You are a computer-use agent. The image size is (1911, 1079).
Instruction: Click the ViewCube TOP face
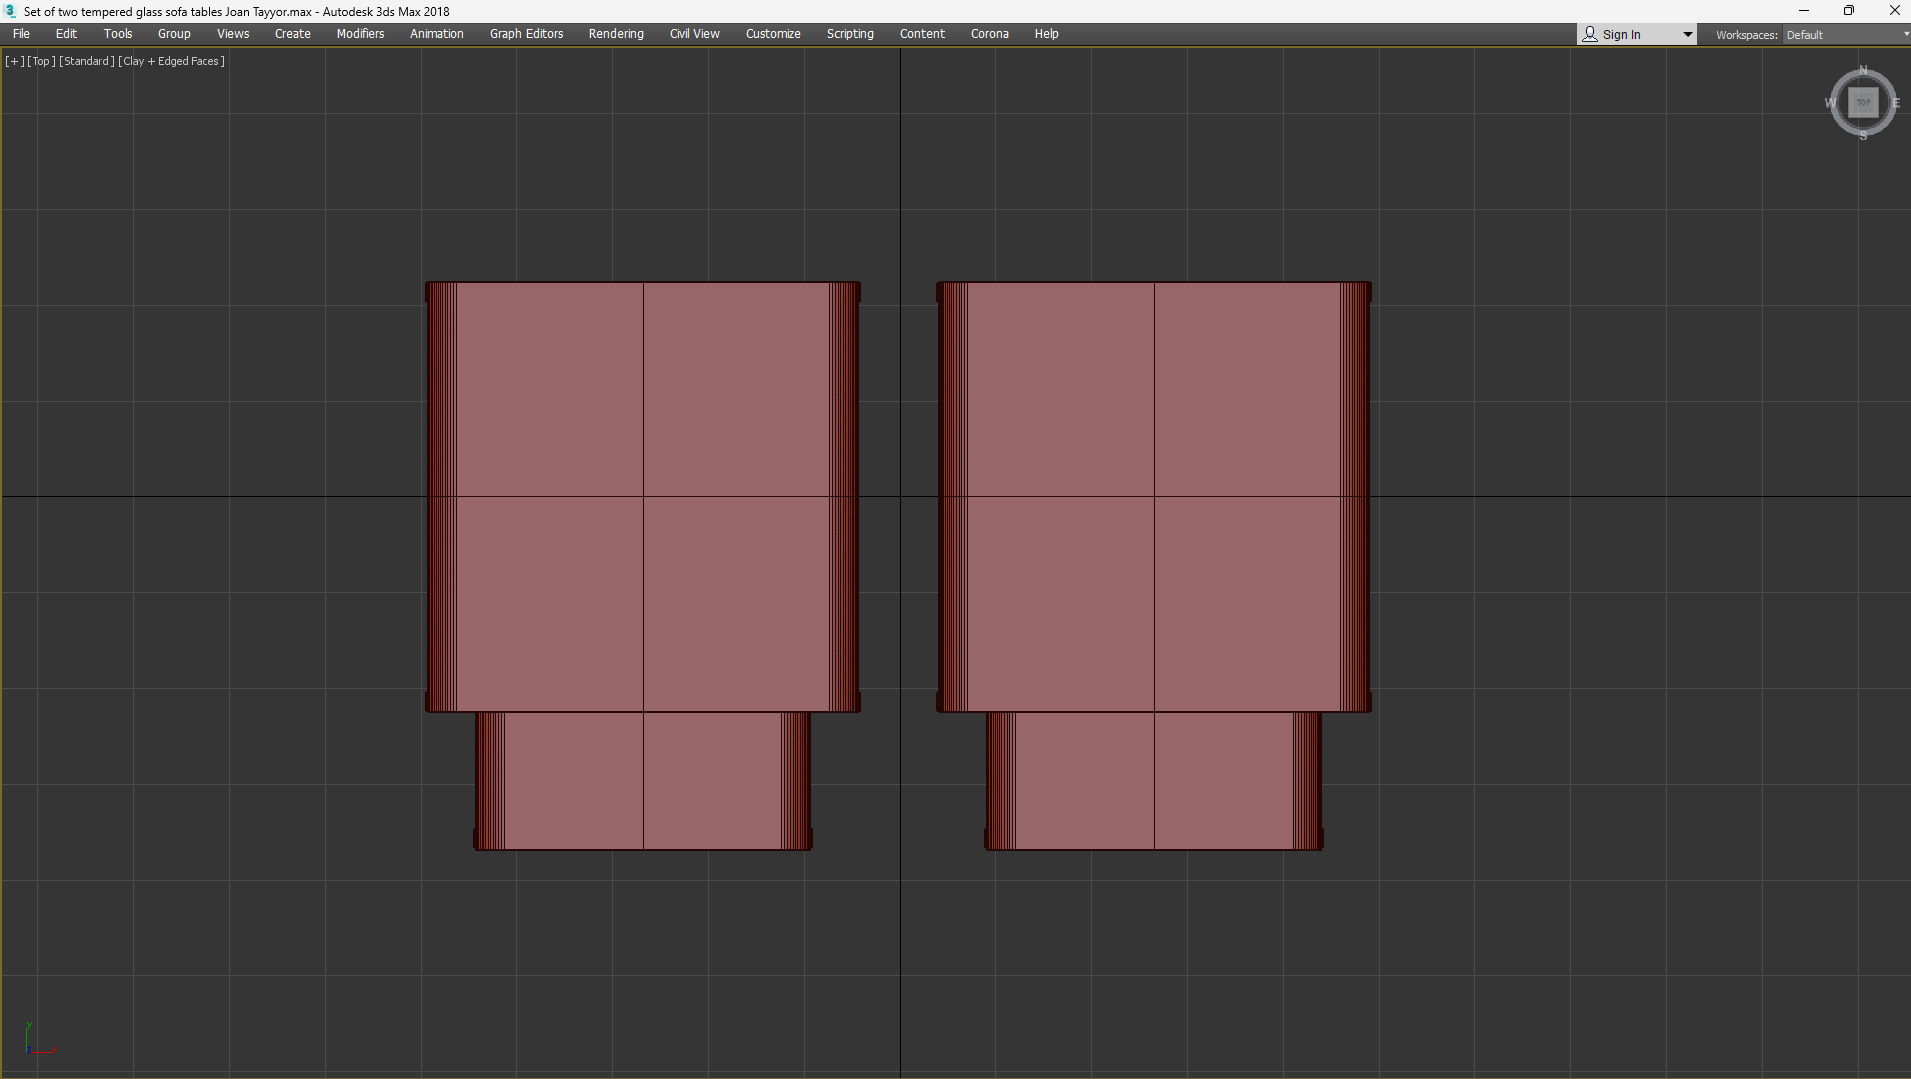1863,102
